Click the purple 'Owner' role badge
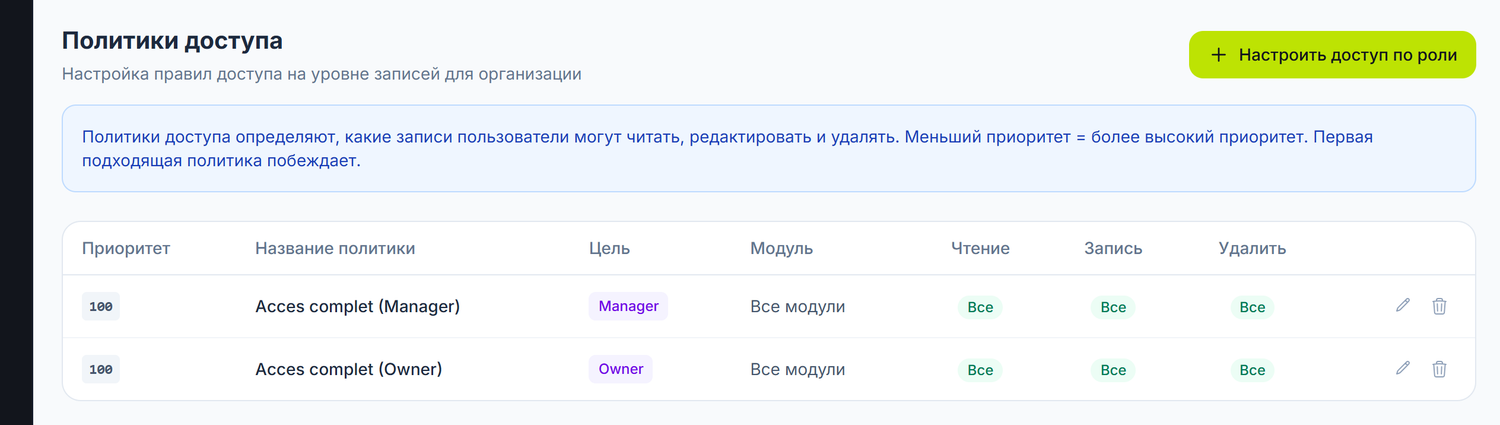 [x=621, y=369]
